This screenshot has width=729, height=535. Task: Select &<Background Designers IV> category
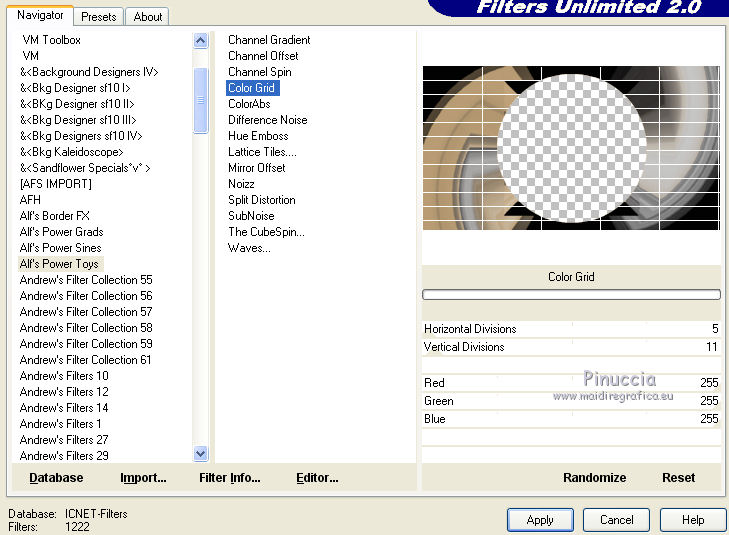89,72
